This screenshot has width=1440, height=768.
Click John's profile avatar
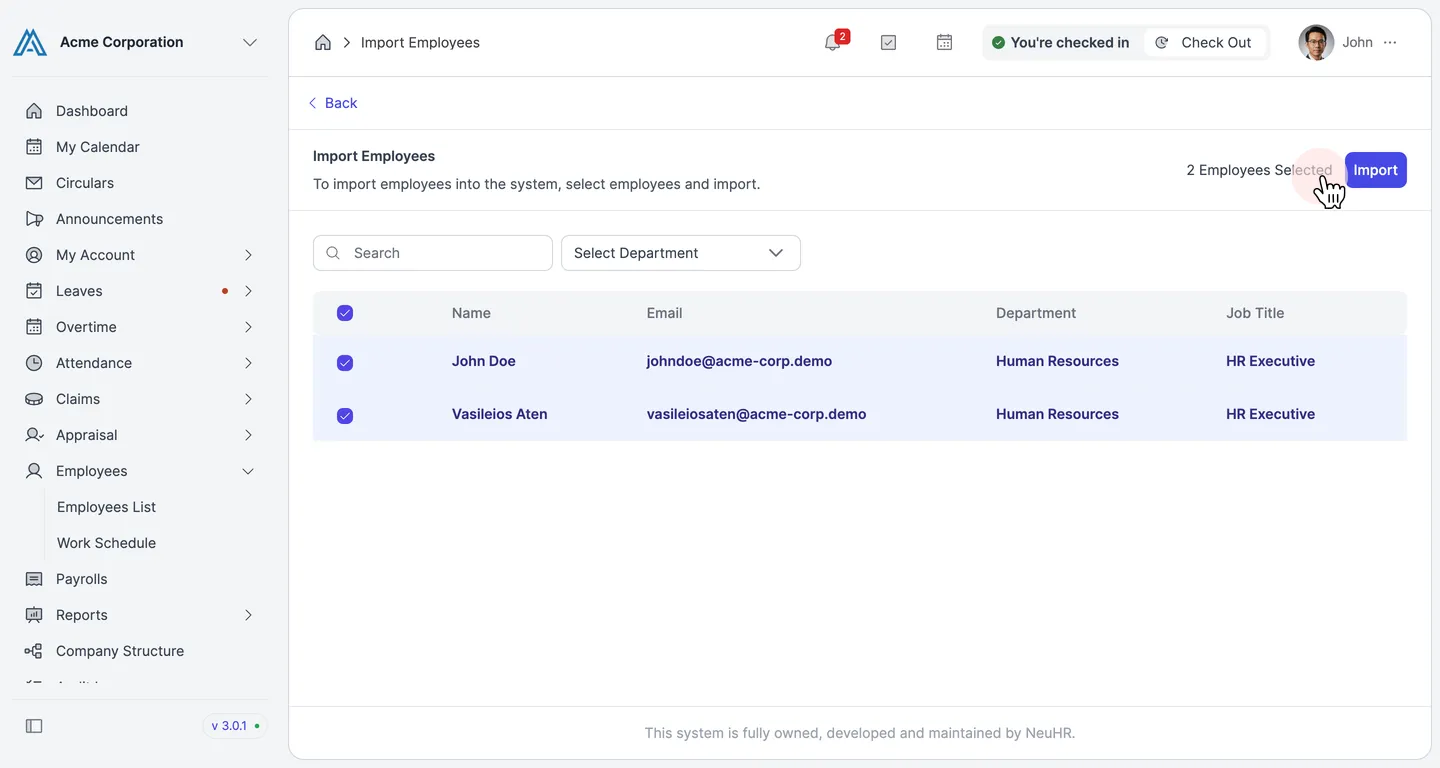click(x=1316, y=42)
